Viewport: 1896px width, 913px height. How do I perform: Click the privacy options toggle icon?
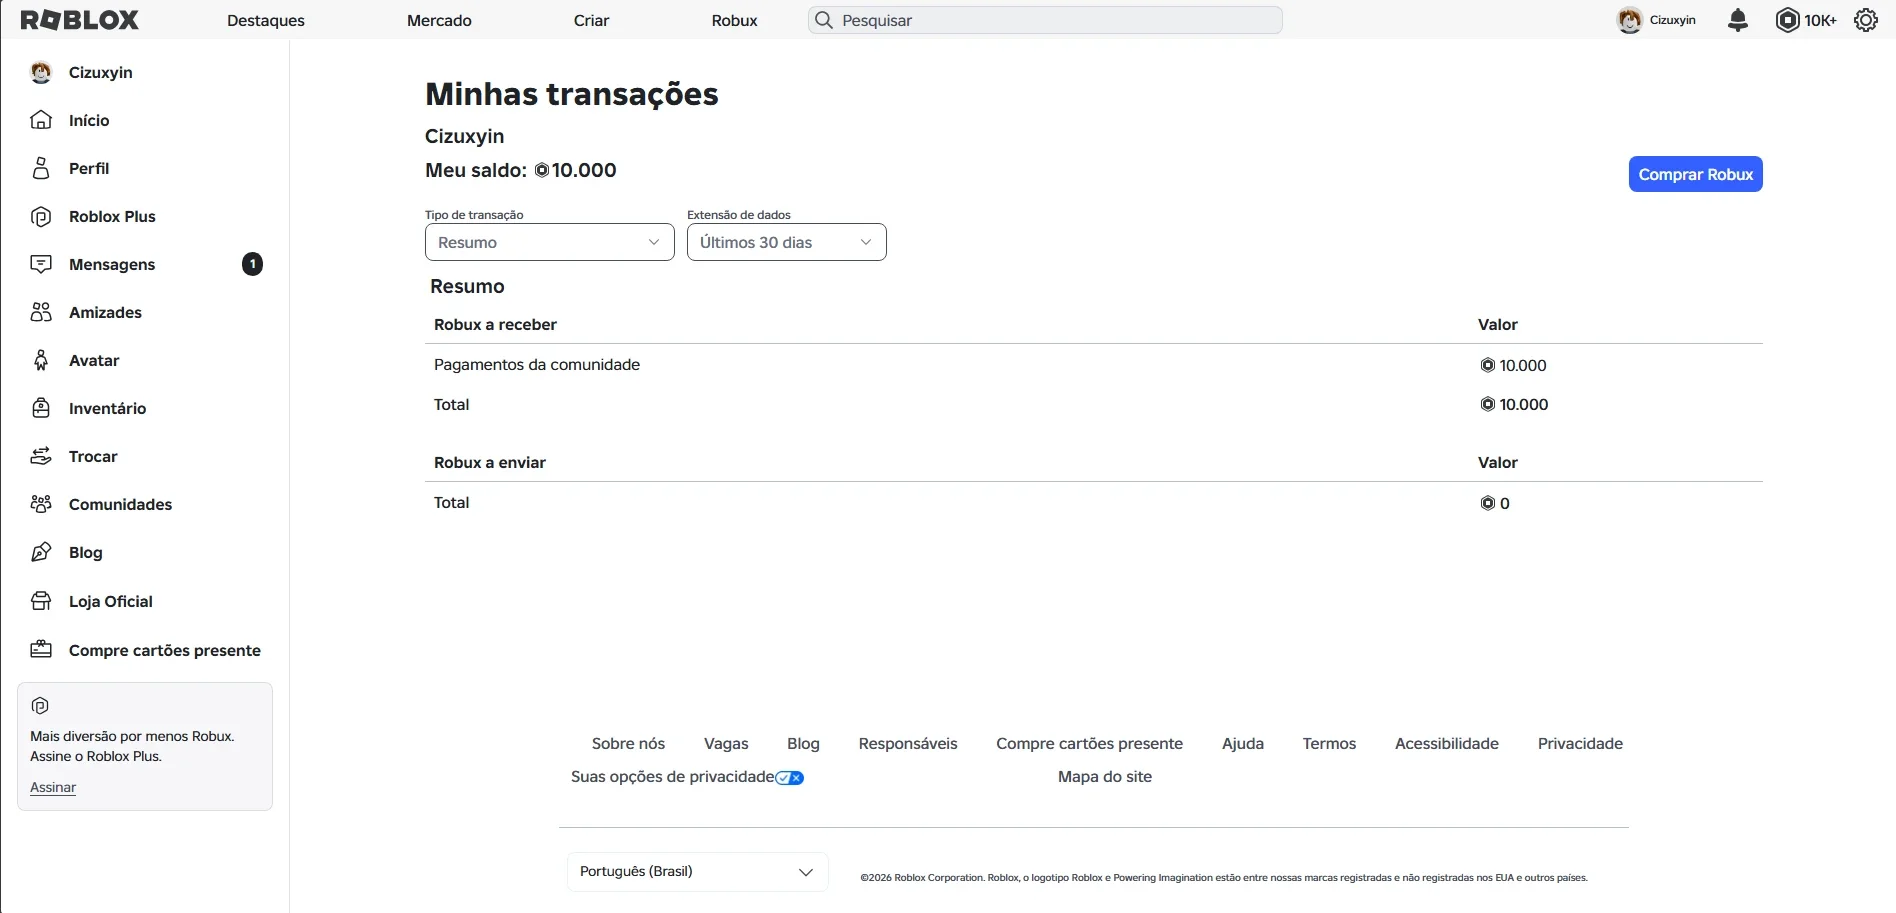[790, 778]
